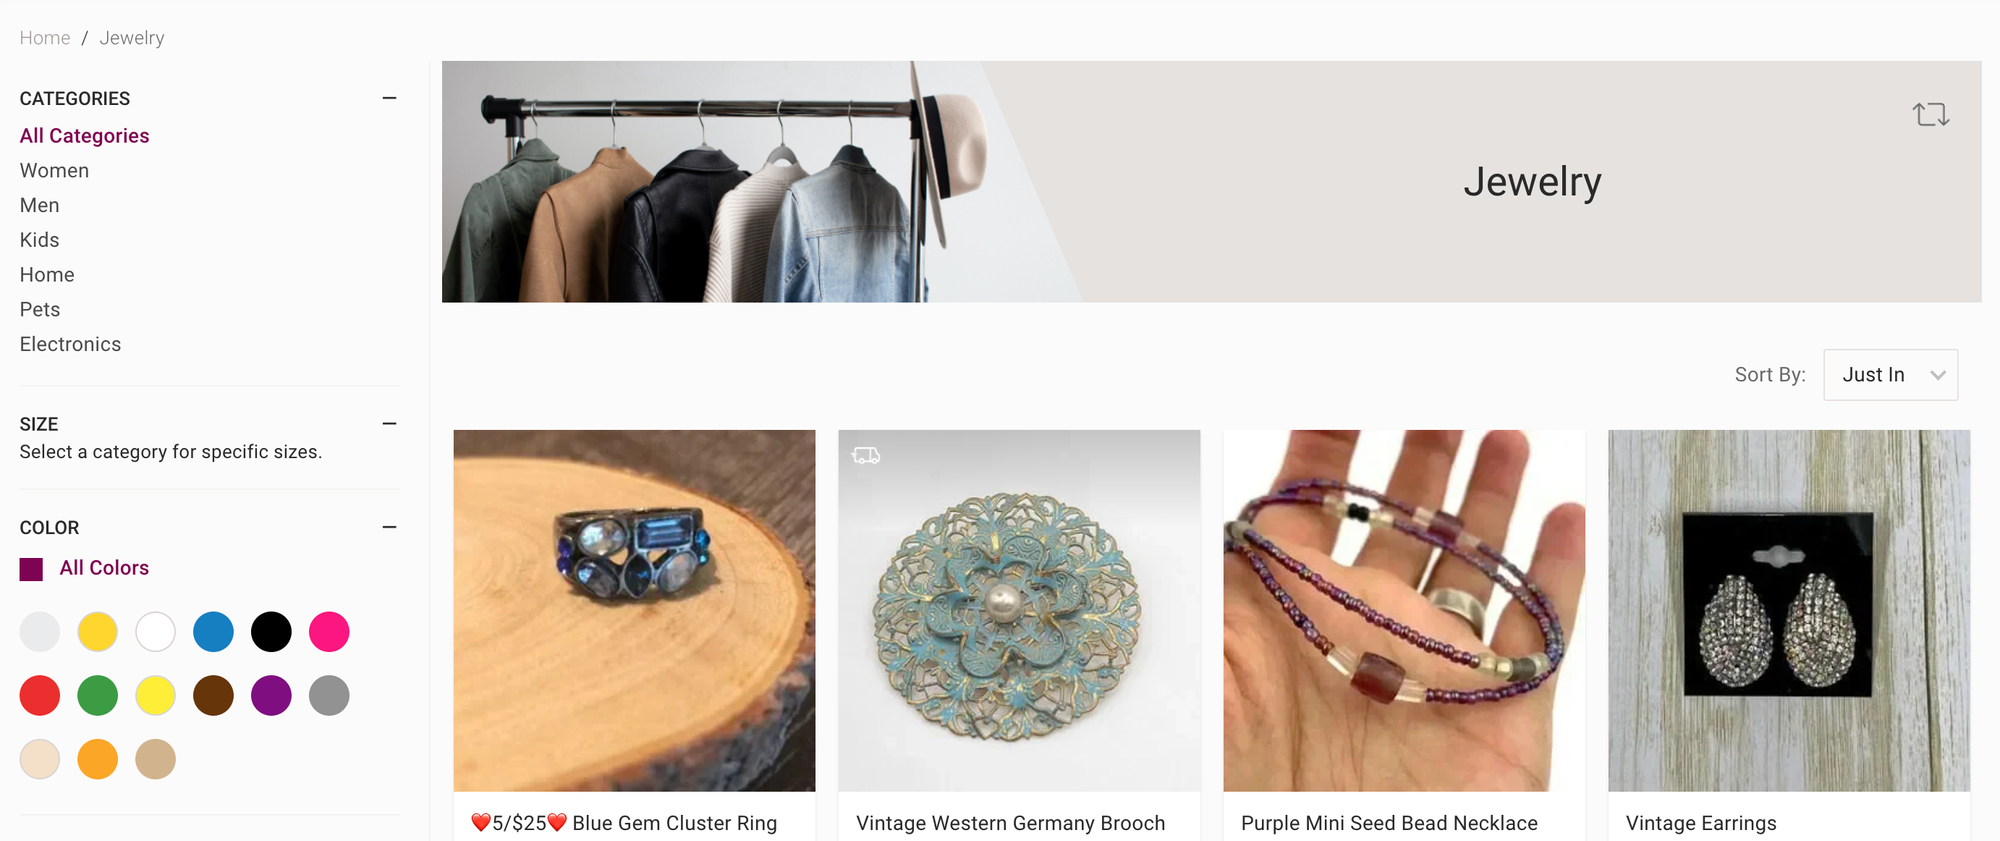
Task: Open Purple Mini Seed Bead Necklace listing title
Action: [x=1389, y=823]
